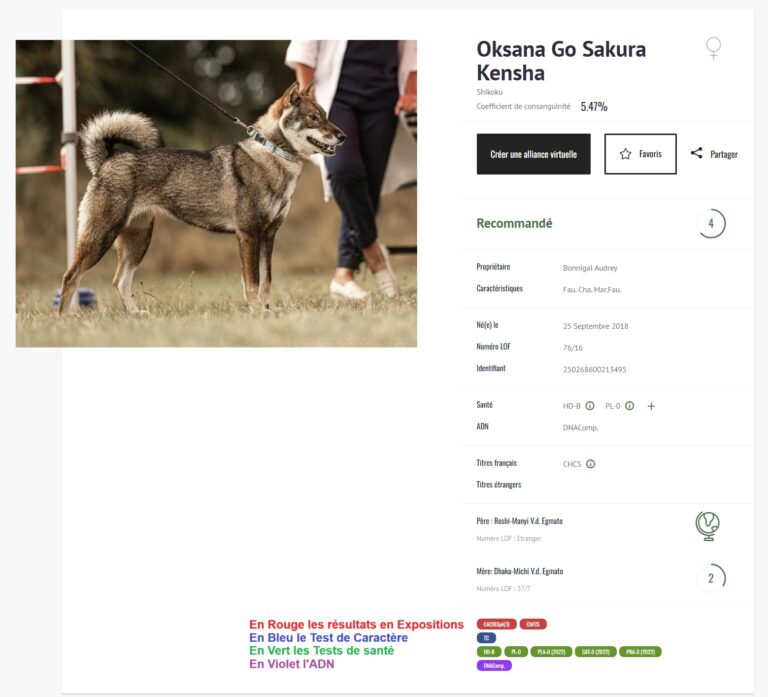This screenshot has width=768, height=697.
Task: Open mother Dhaka-Michi V.d. Egmato link
Action: click(x=520, y=571)
